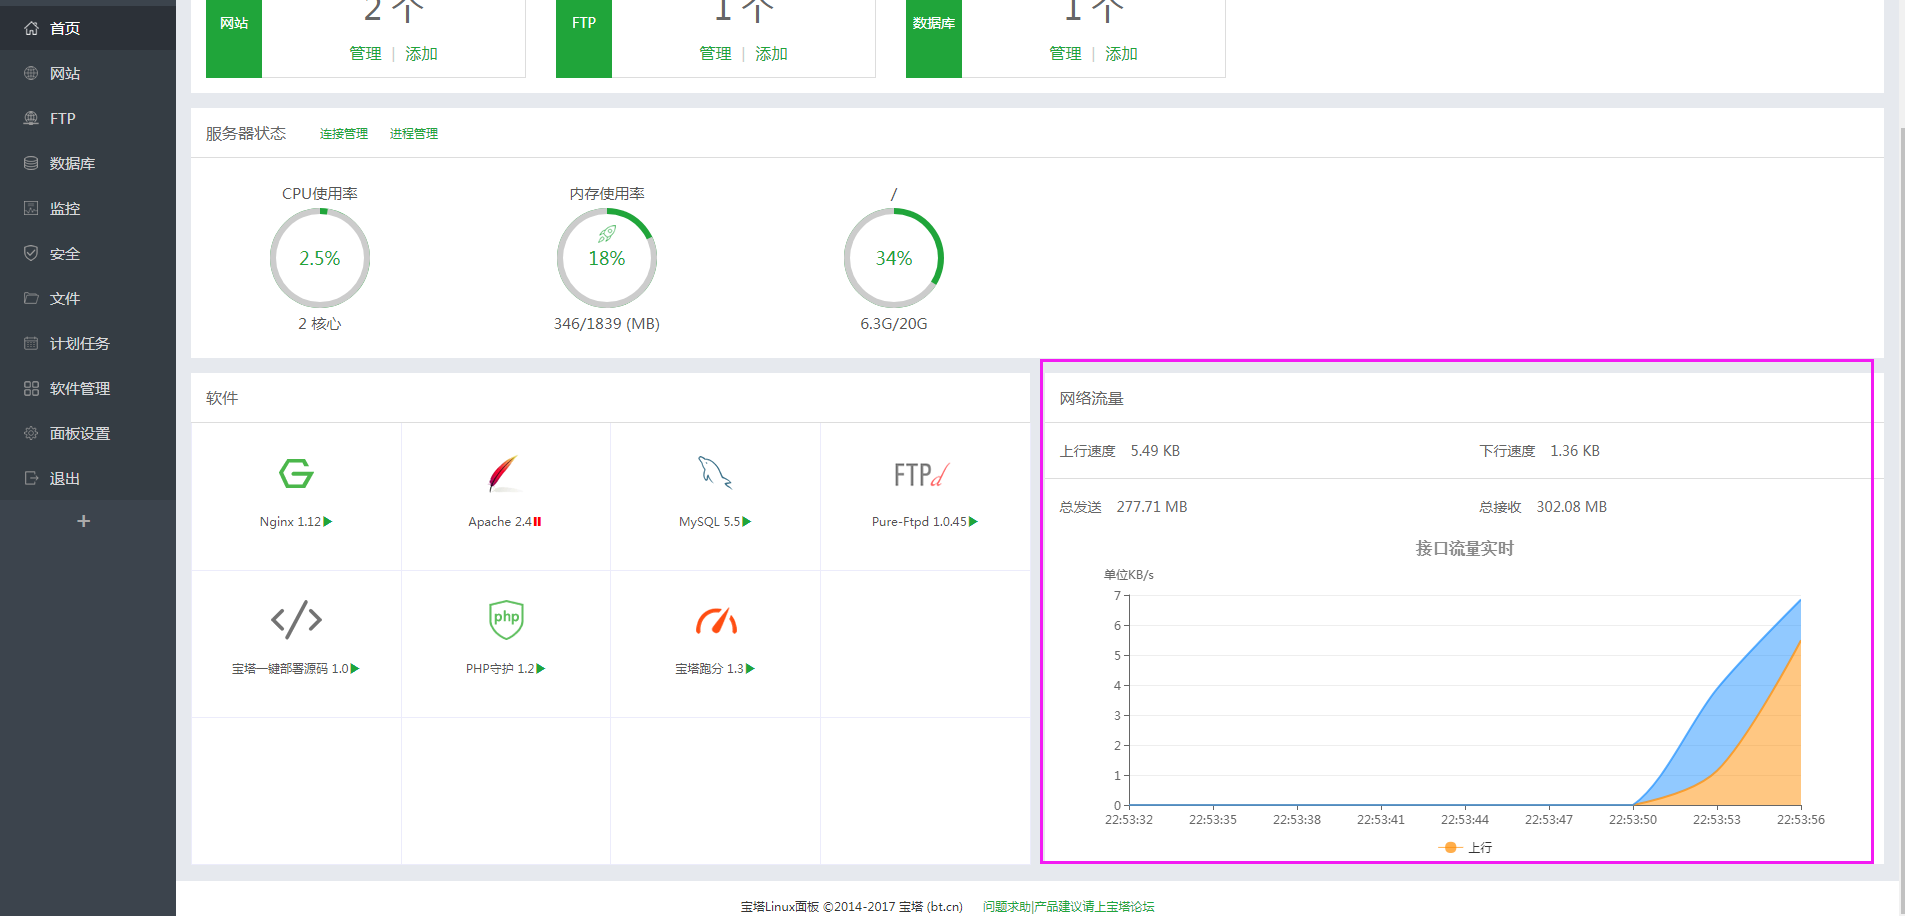
Task: Click the 宝塔一键部署源码 1.0 label
Action: point(291,669)
